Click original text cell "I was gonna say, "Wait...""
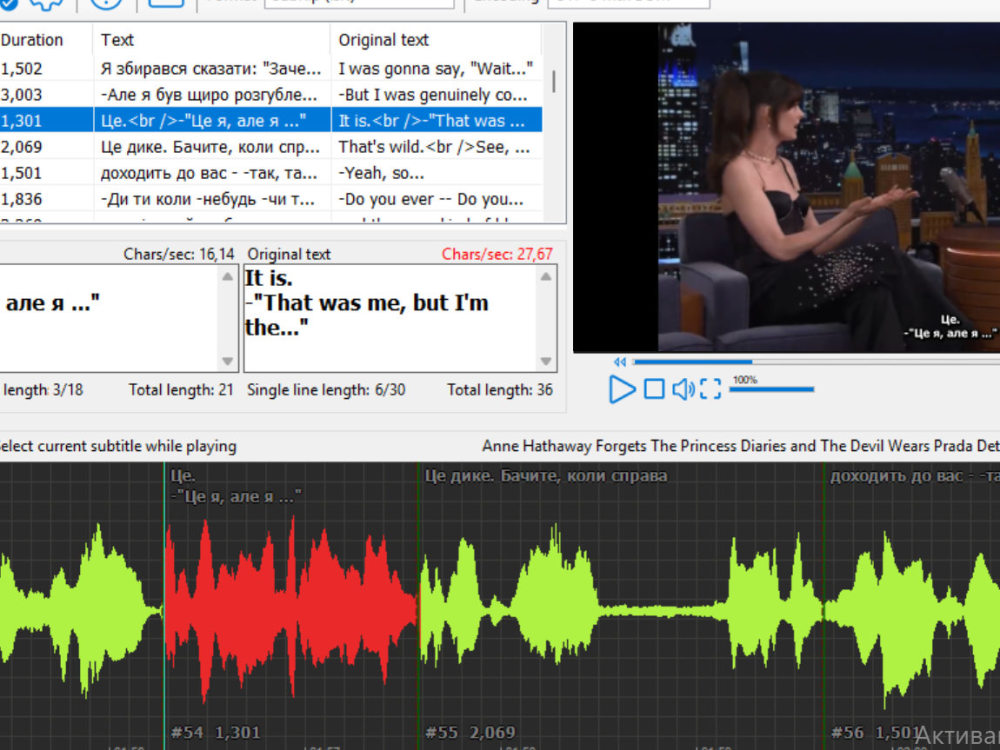Viewport: 1000px width, 750px height. coord(436,68)
